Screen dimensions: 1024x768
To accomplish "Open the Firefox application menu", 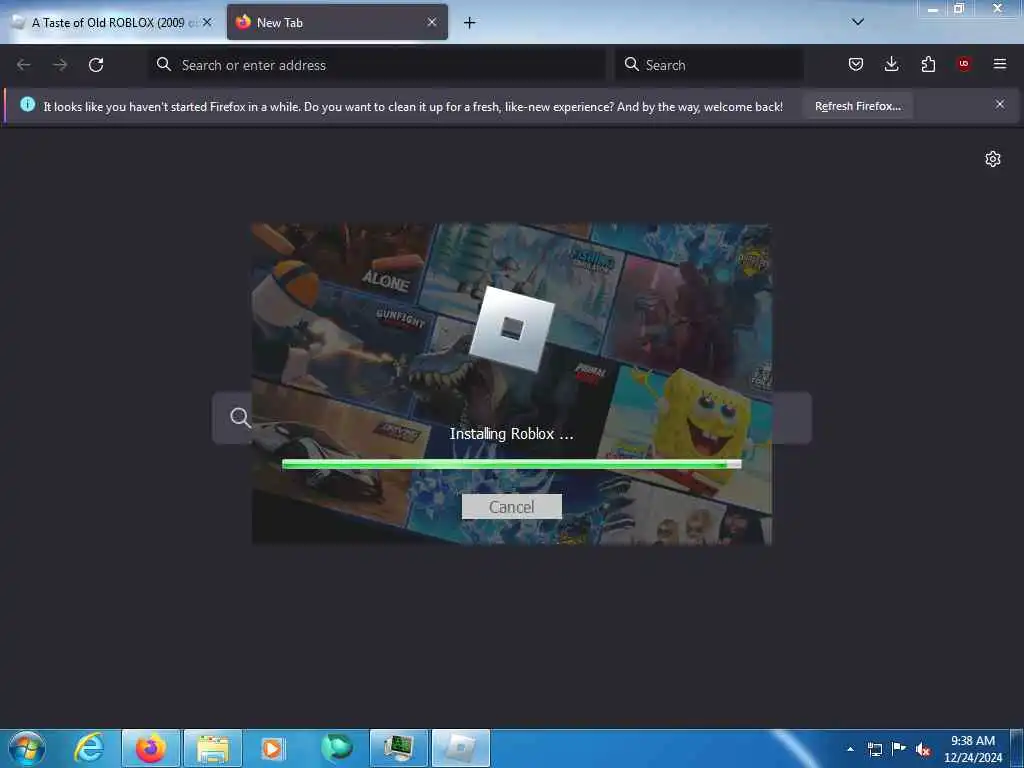I will point(1000,64).
